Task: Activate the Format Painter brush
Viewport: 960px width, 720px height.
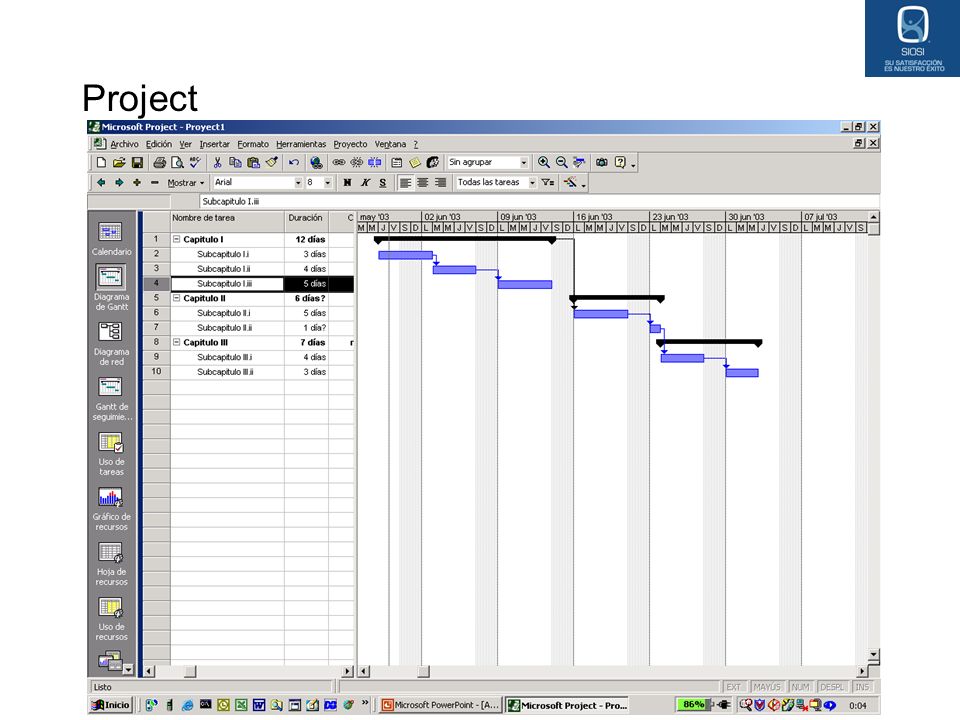Action: point(272,162)
